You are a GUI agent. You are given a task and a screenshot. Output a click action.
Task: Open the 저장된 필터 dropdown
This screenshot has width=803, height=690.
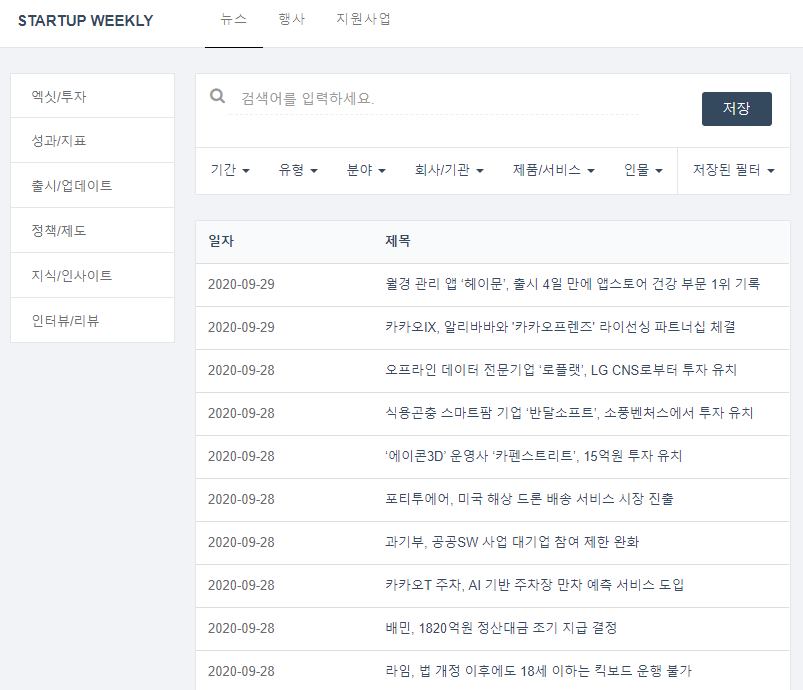pyautogui.click(x=733, y=170)
